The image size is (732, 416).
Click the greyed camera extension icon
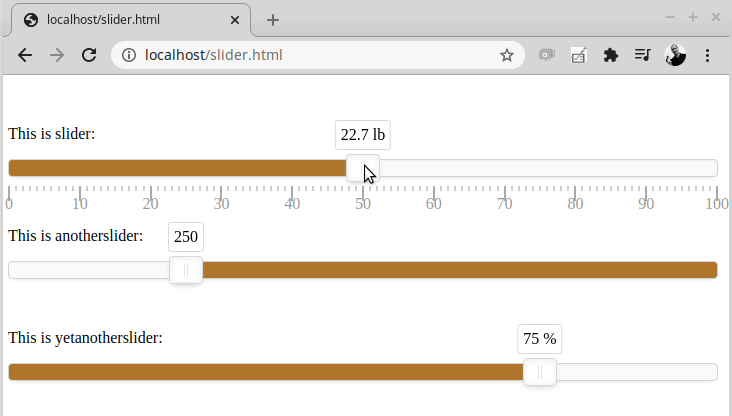click(x=546, y=55)
